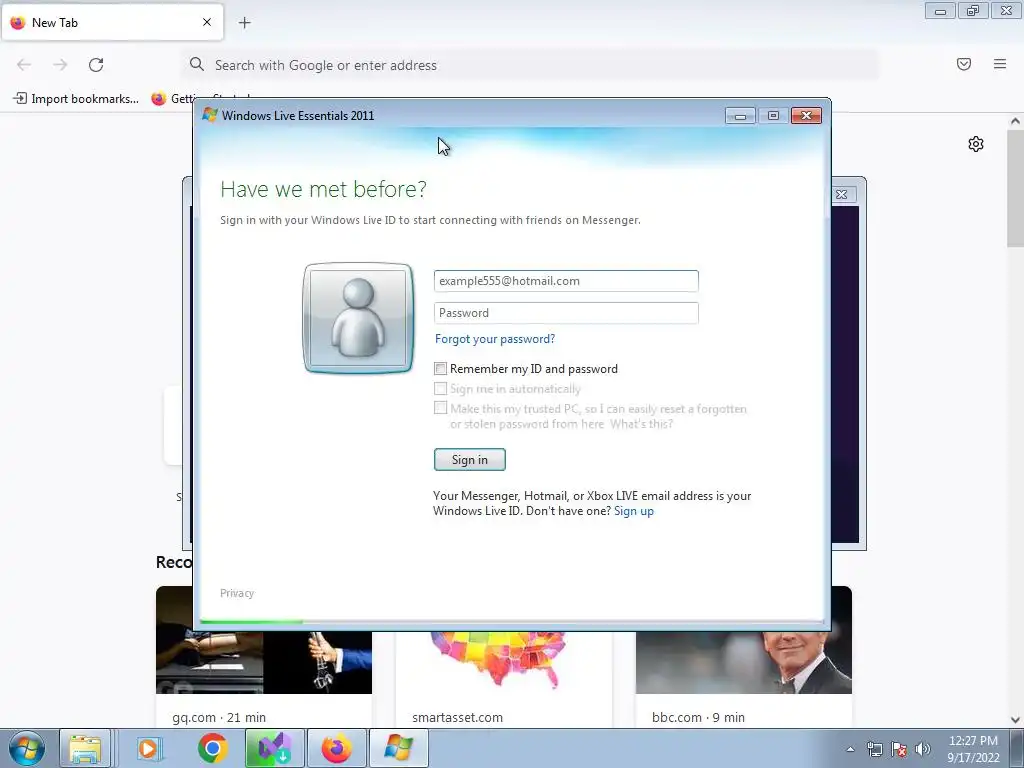Click the Firefox page scrollbar up arrow
This screenshot has height=768, width=1024.
point(1016,121)
